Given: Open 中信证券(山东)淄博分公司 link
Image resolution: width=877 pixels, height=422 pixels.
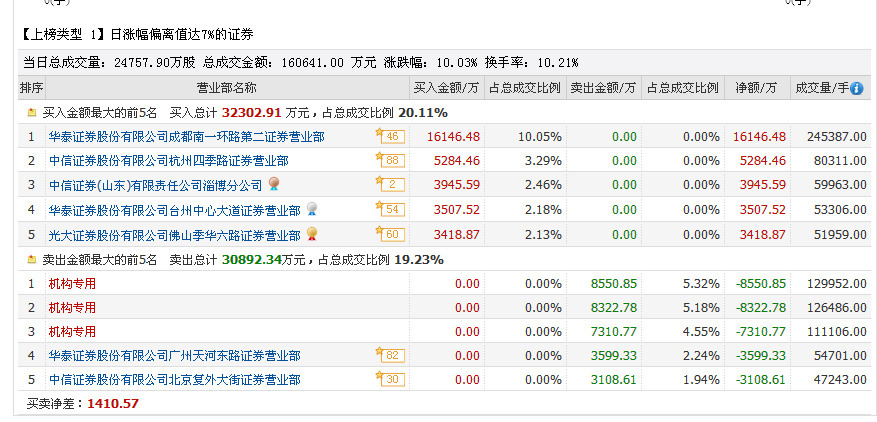Looking at the screenshot, I should tap(155, 185).
